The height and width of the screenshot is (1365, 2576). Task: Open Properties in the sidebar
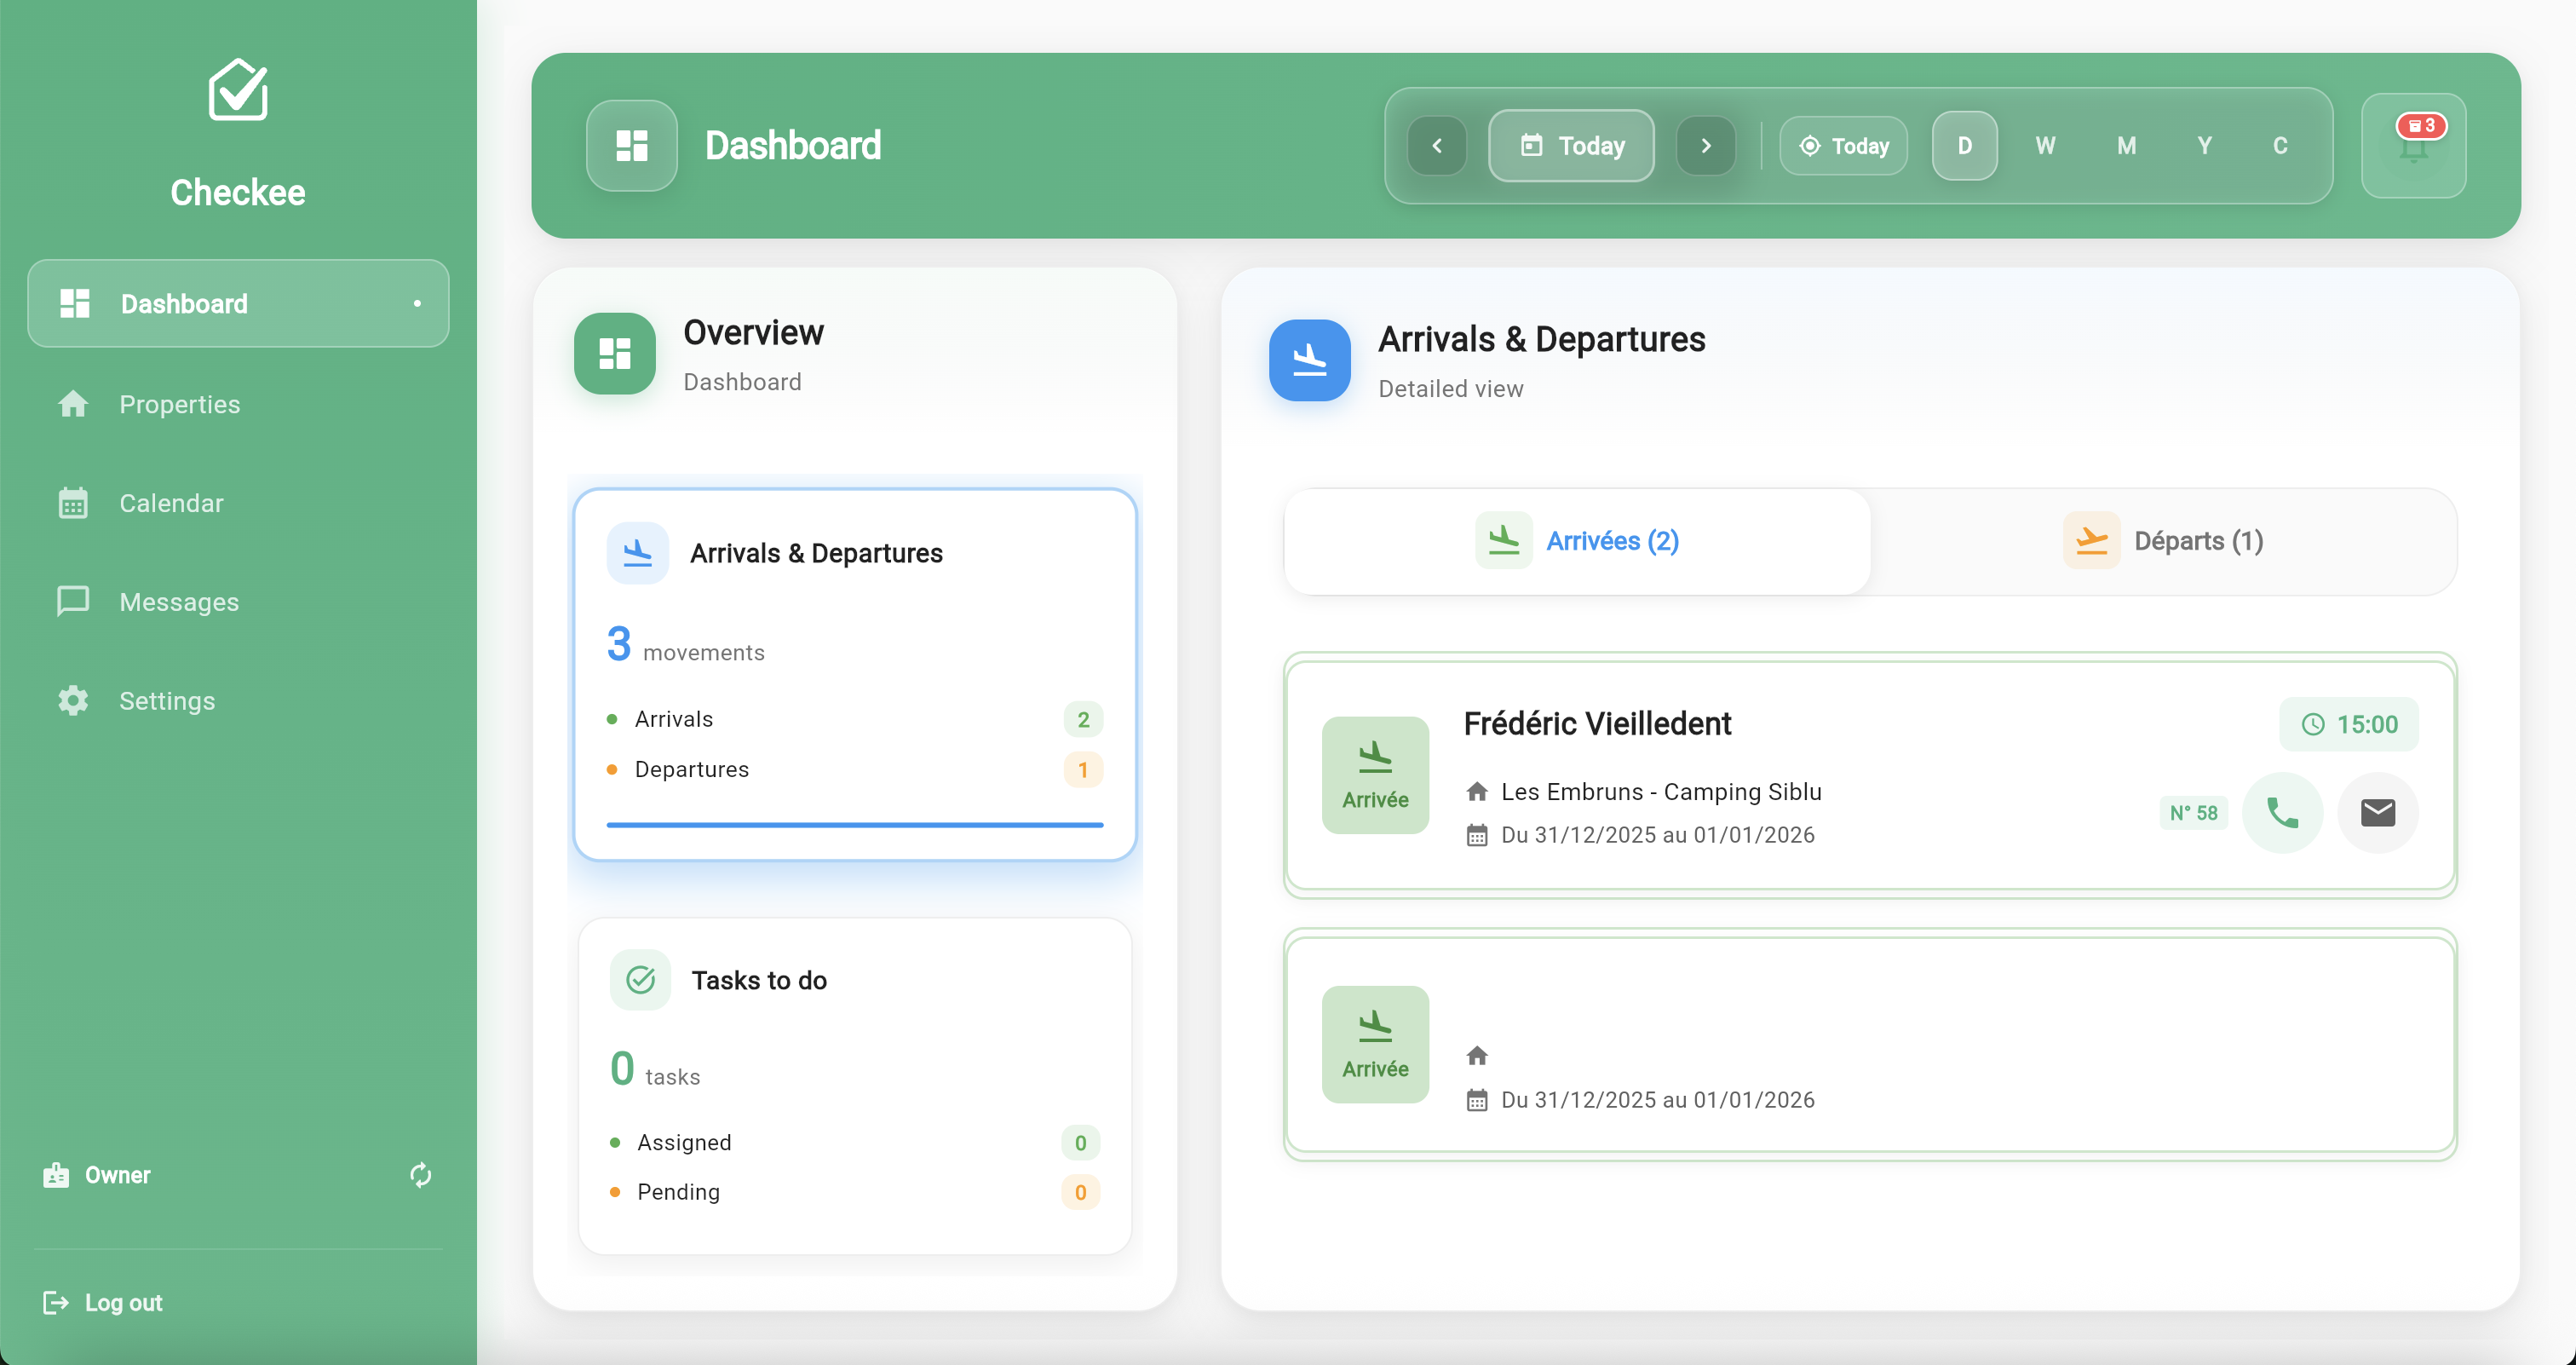coord(180,404)
